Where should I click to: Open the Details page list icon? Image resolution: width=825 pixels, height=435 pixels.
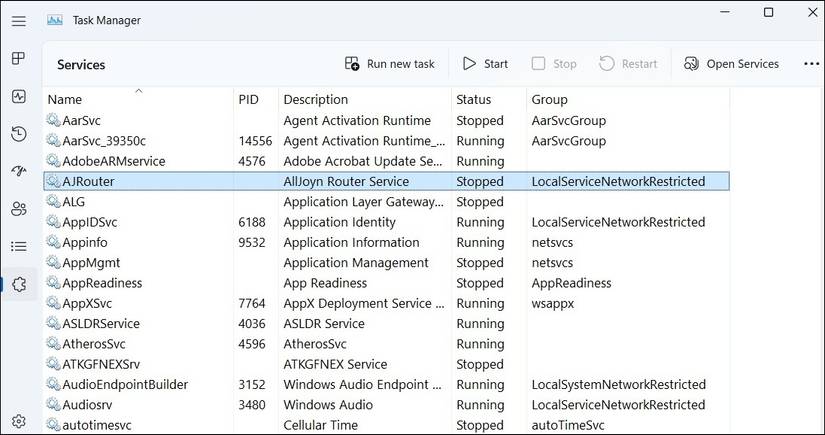point(18,246)
